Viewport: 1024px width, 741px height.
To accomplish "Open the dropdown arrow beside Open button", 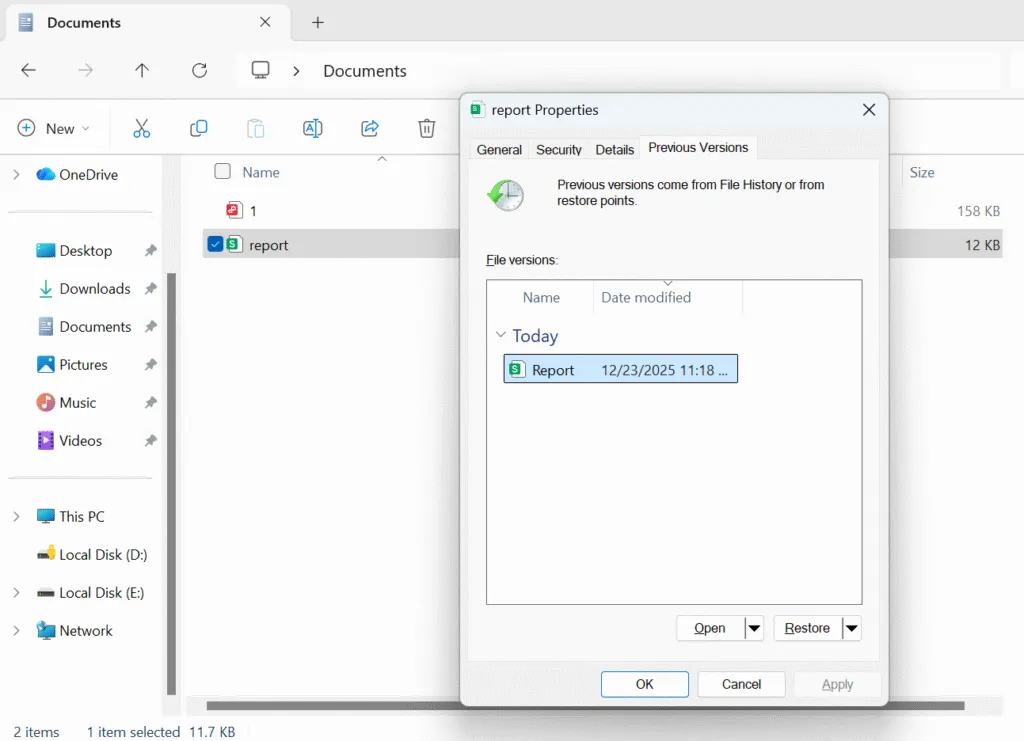I will (754, 628).
